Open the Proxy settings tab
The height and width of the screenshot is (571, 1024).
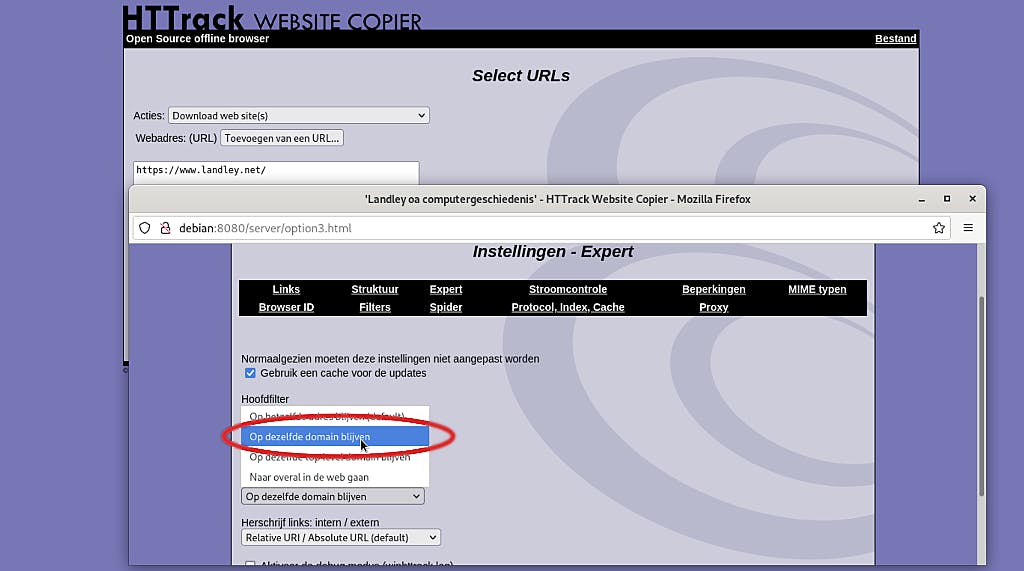click(x=714, y=307)
